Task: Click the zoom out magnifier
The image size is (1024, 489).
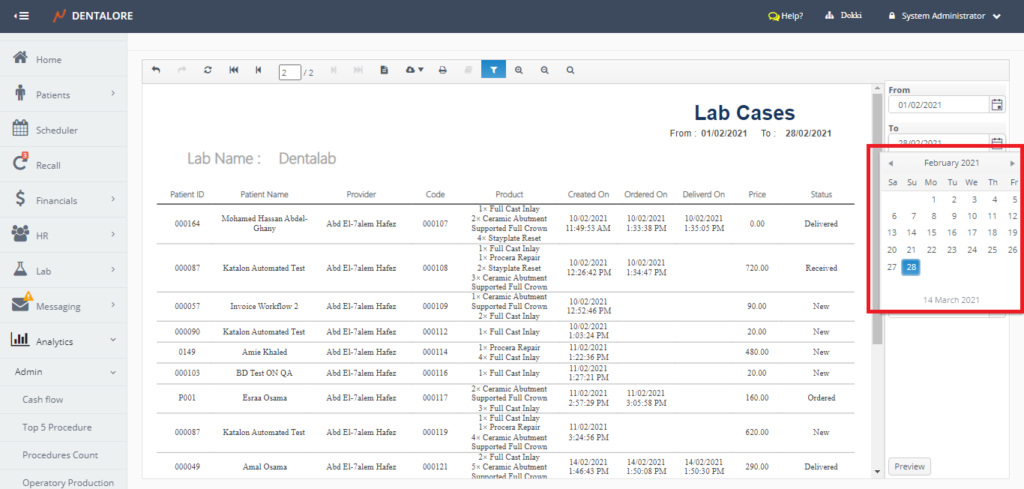Action: (545, 70)
